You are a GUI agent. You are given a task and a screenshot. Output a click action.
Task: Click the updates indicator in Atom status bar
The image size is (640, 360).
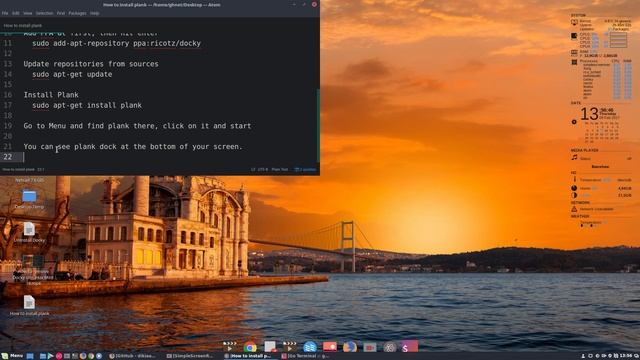[305, 169]
